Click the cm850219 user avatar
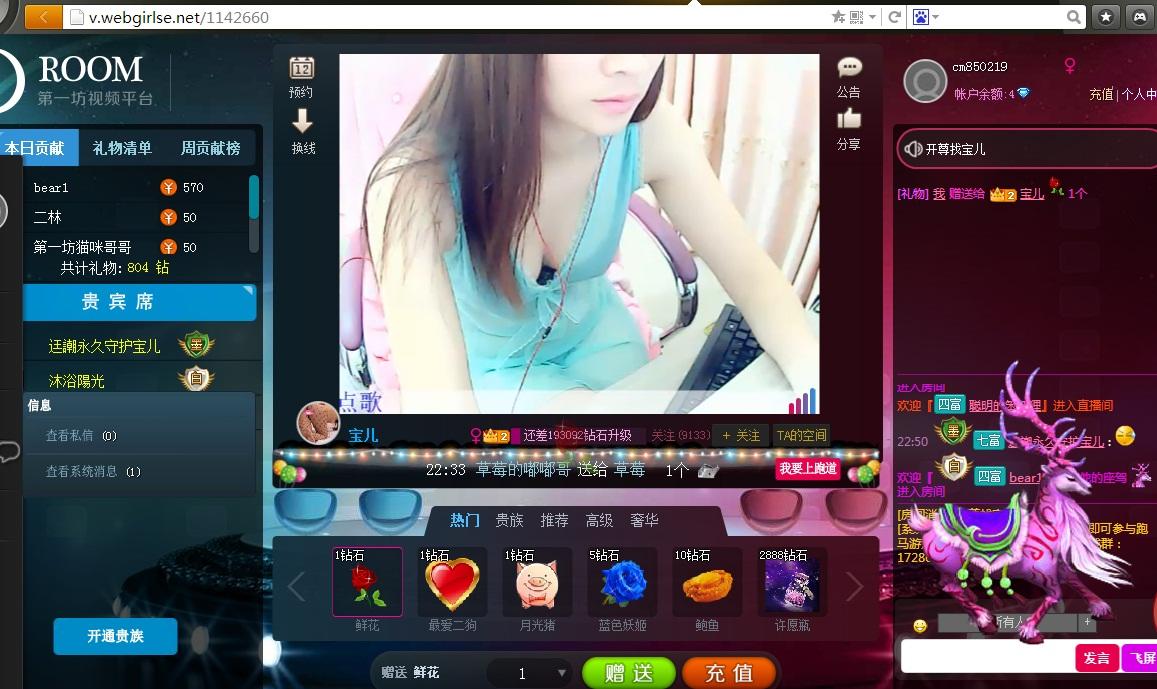The height and width of the screenshot is (689, 1157). coord(925,80)
